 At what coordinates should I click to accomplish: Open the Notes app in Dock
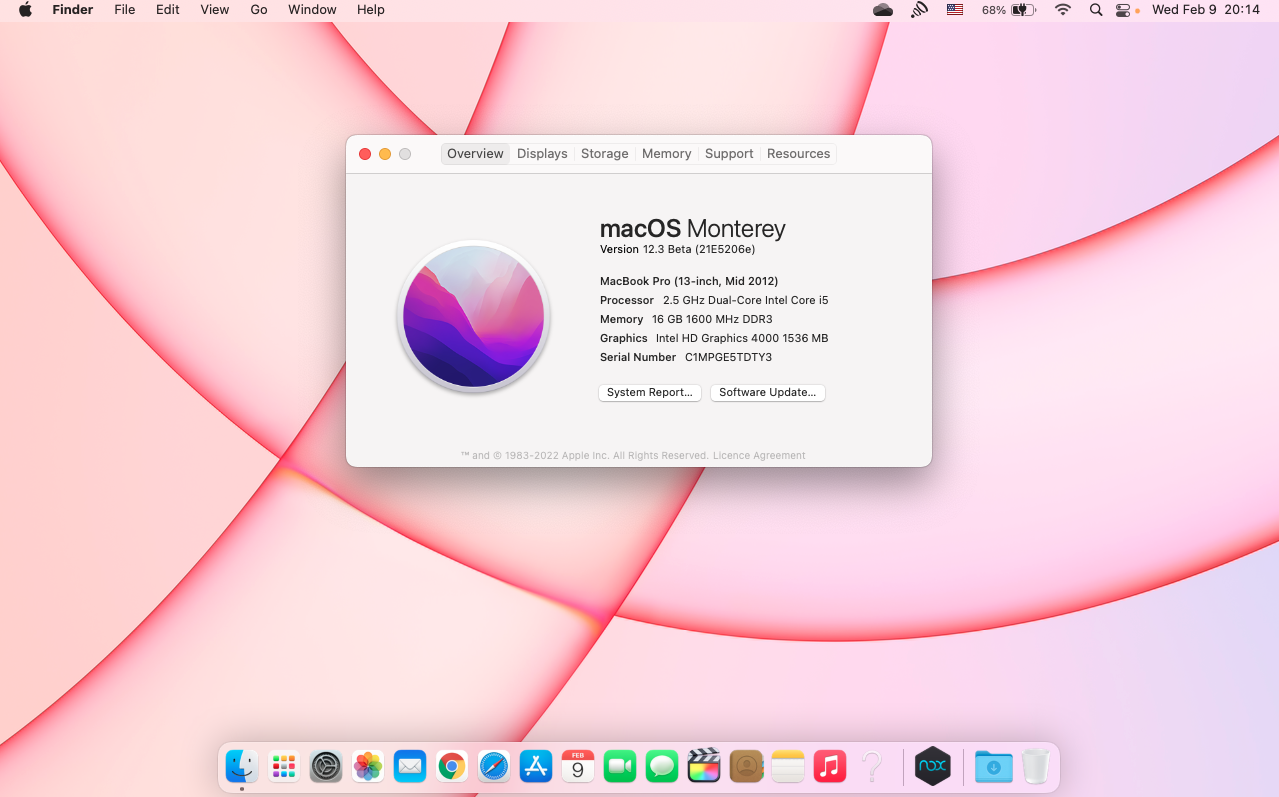[788, 767]
